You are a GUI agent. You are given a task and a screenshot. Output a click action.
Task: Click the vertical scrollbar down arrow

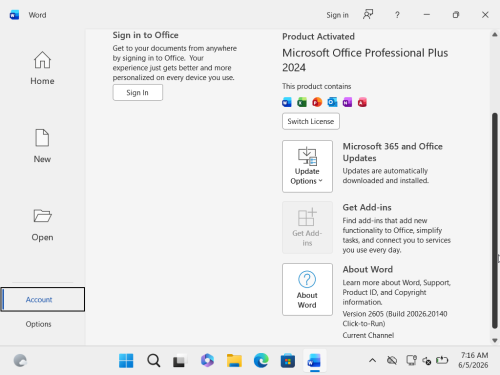coord(495,340)
